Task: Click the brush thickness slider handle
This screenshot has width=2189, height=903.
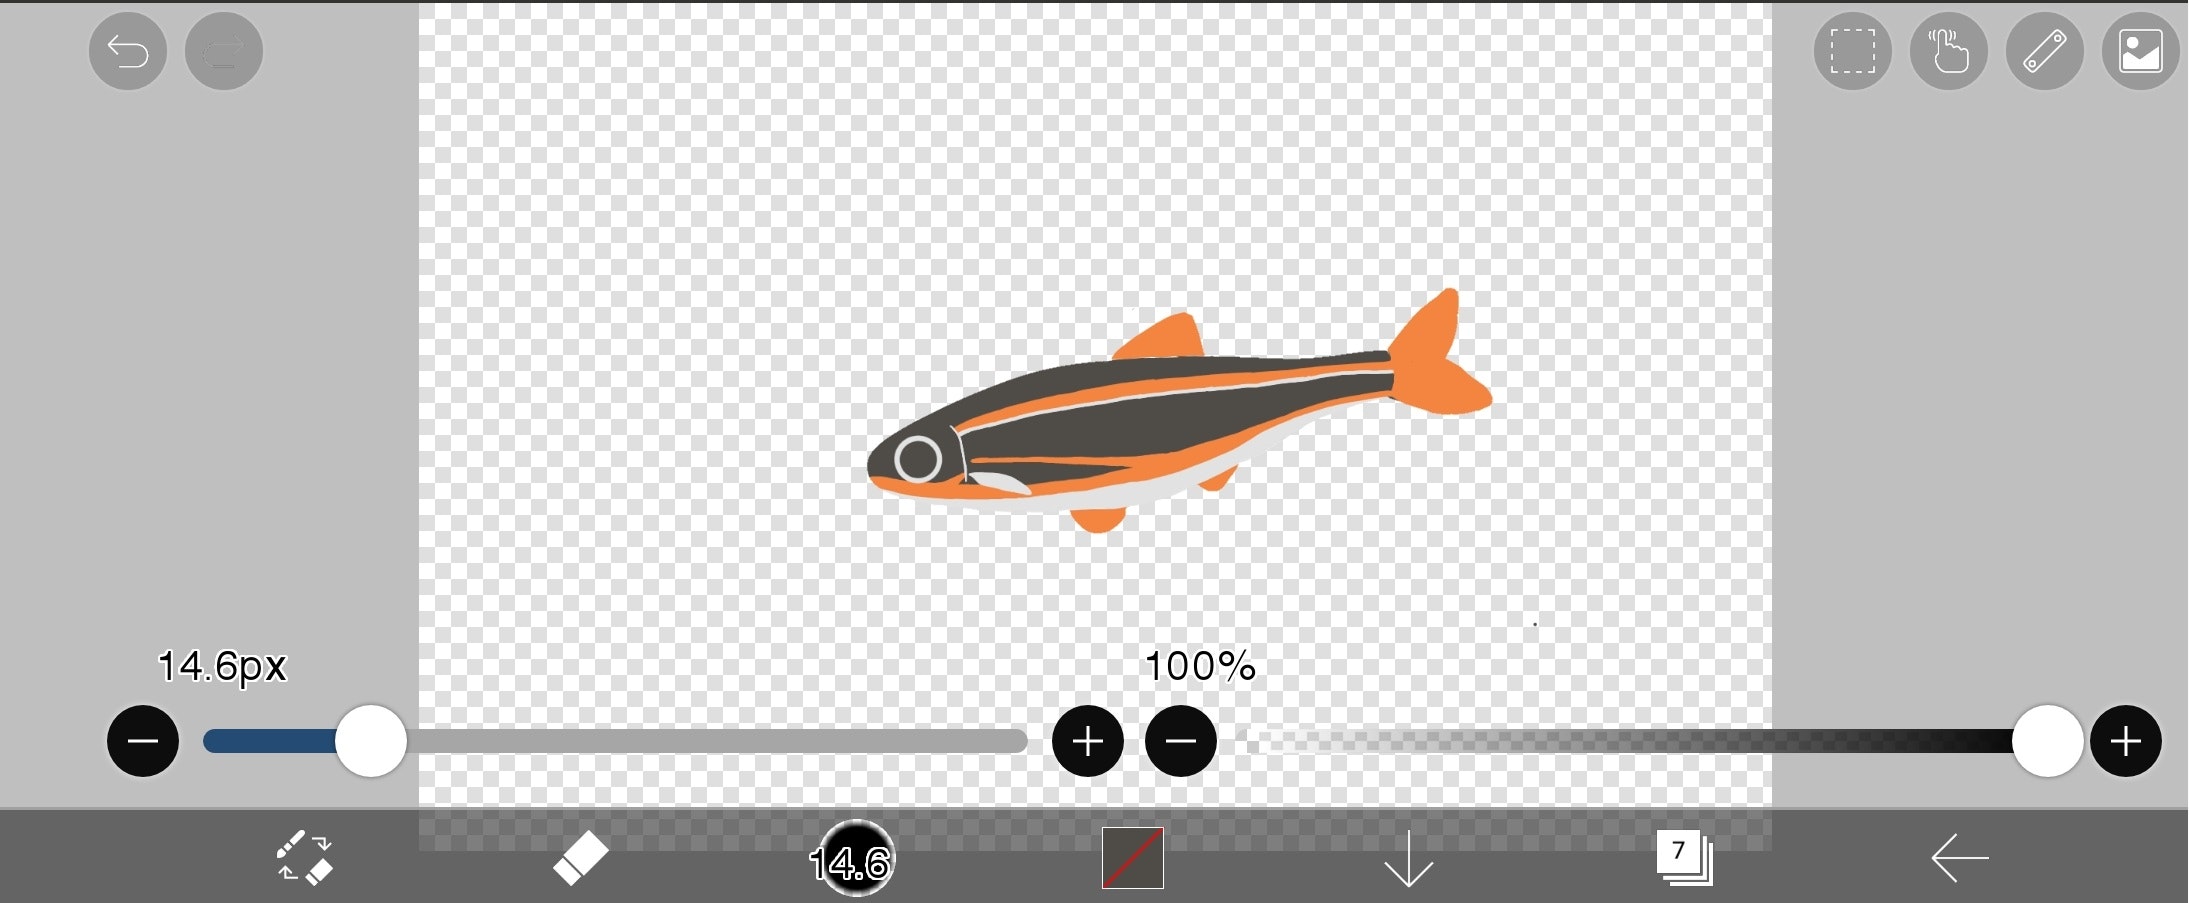Action: [x=371, y=741]
